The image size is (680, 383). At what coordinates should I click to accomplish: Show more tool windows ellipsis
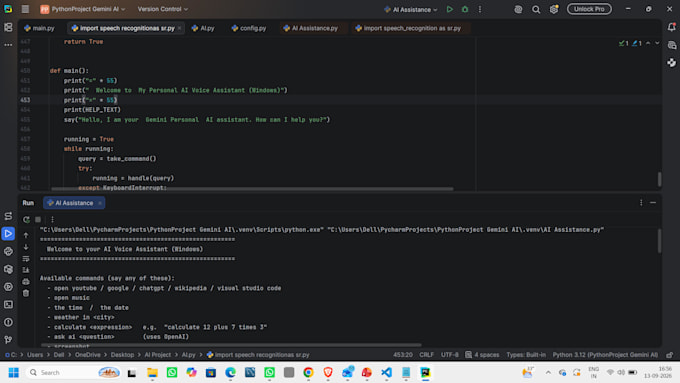pyautogui.click(x=8, y=45)
